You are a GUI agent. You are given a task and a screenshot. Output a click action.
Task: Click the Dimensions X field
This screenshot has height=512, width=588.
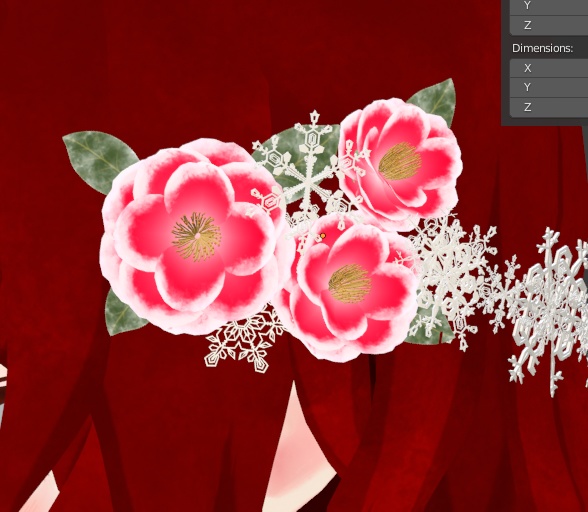coord(549,68)
